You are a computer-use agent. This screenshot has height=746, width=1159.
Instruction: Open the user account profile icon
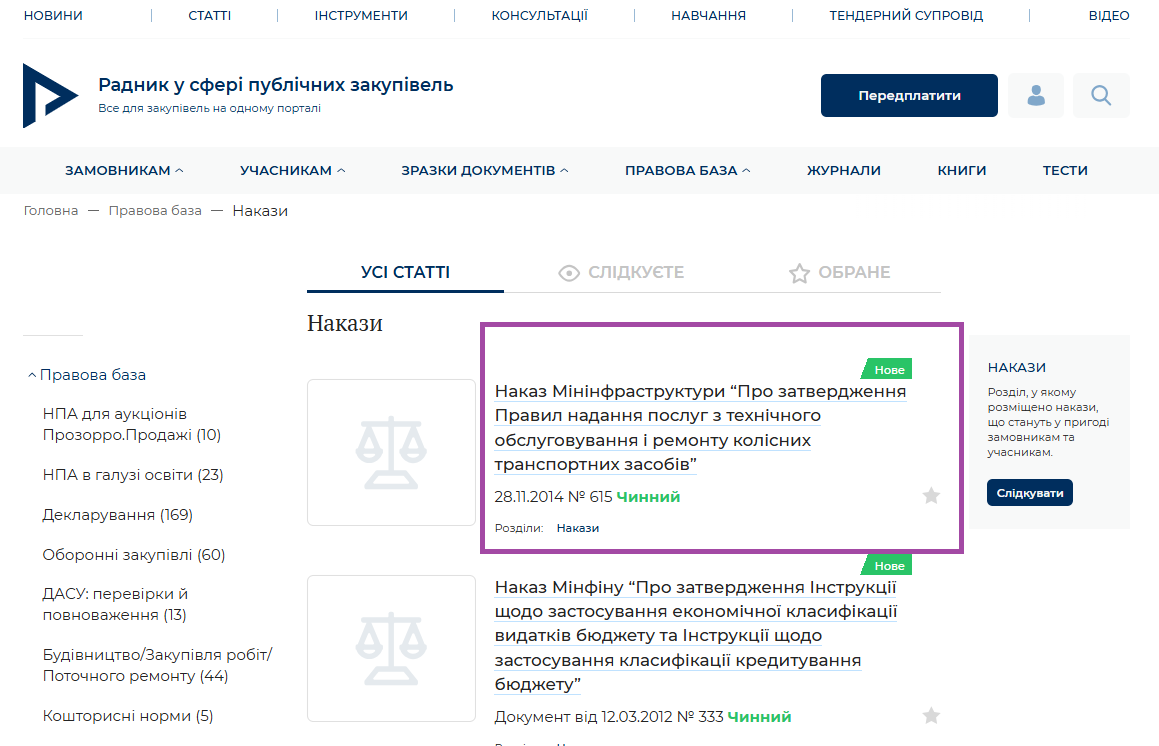coord(1035,96)
